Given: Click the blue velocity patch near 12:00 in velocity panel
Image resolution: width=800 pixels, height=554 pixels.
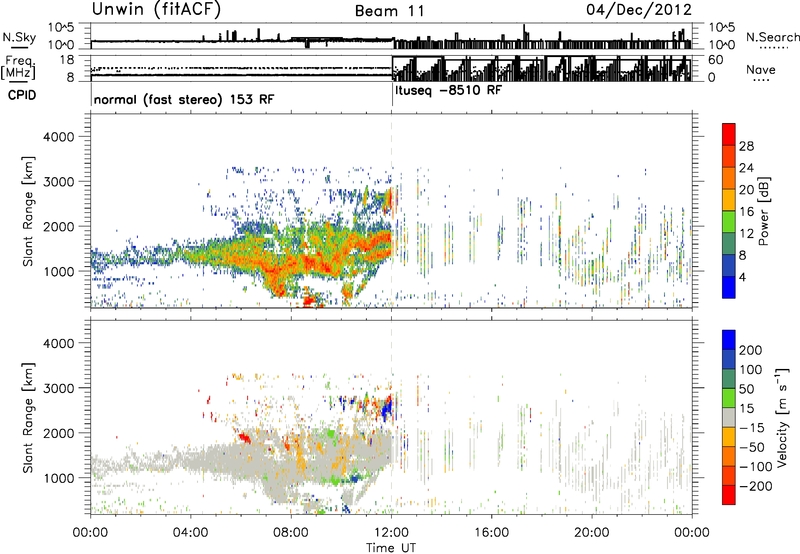Looking at the screenshot, I should 387,408.
